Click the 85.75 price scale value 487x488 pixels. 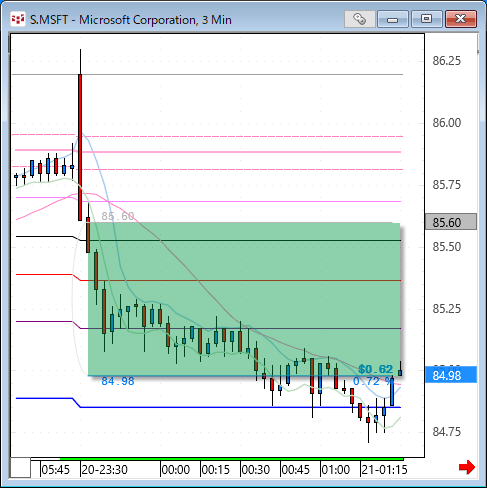click(446, 185)
